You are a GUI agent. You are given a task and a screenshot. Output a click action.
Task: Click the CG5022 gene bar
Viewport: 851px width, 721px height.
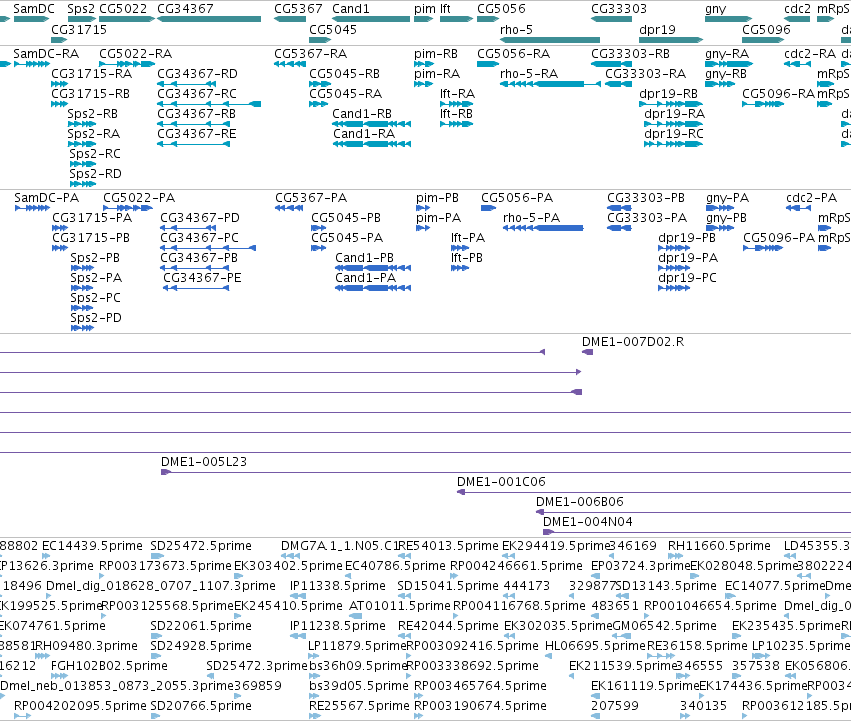coord(127,19)
